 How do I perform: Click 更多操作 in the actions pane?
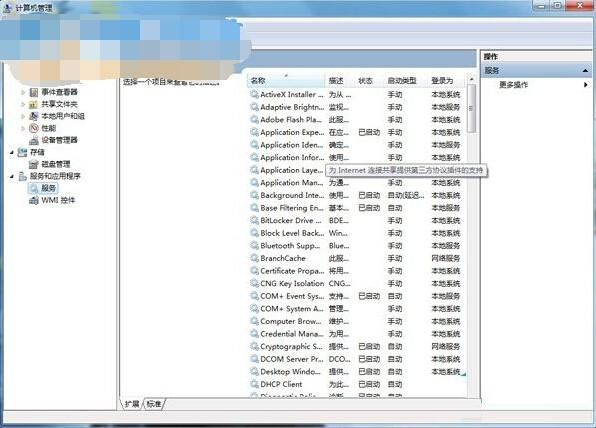[x=513, y=84]
